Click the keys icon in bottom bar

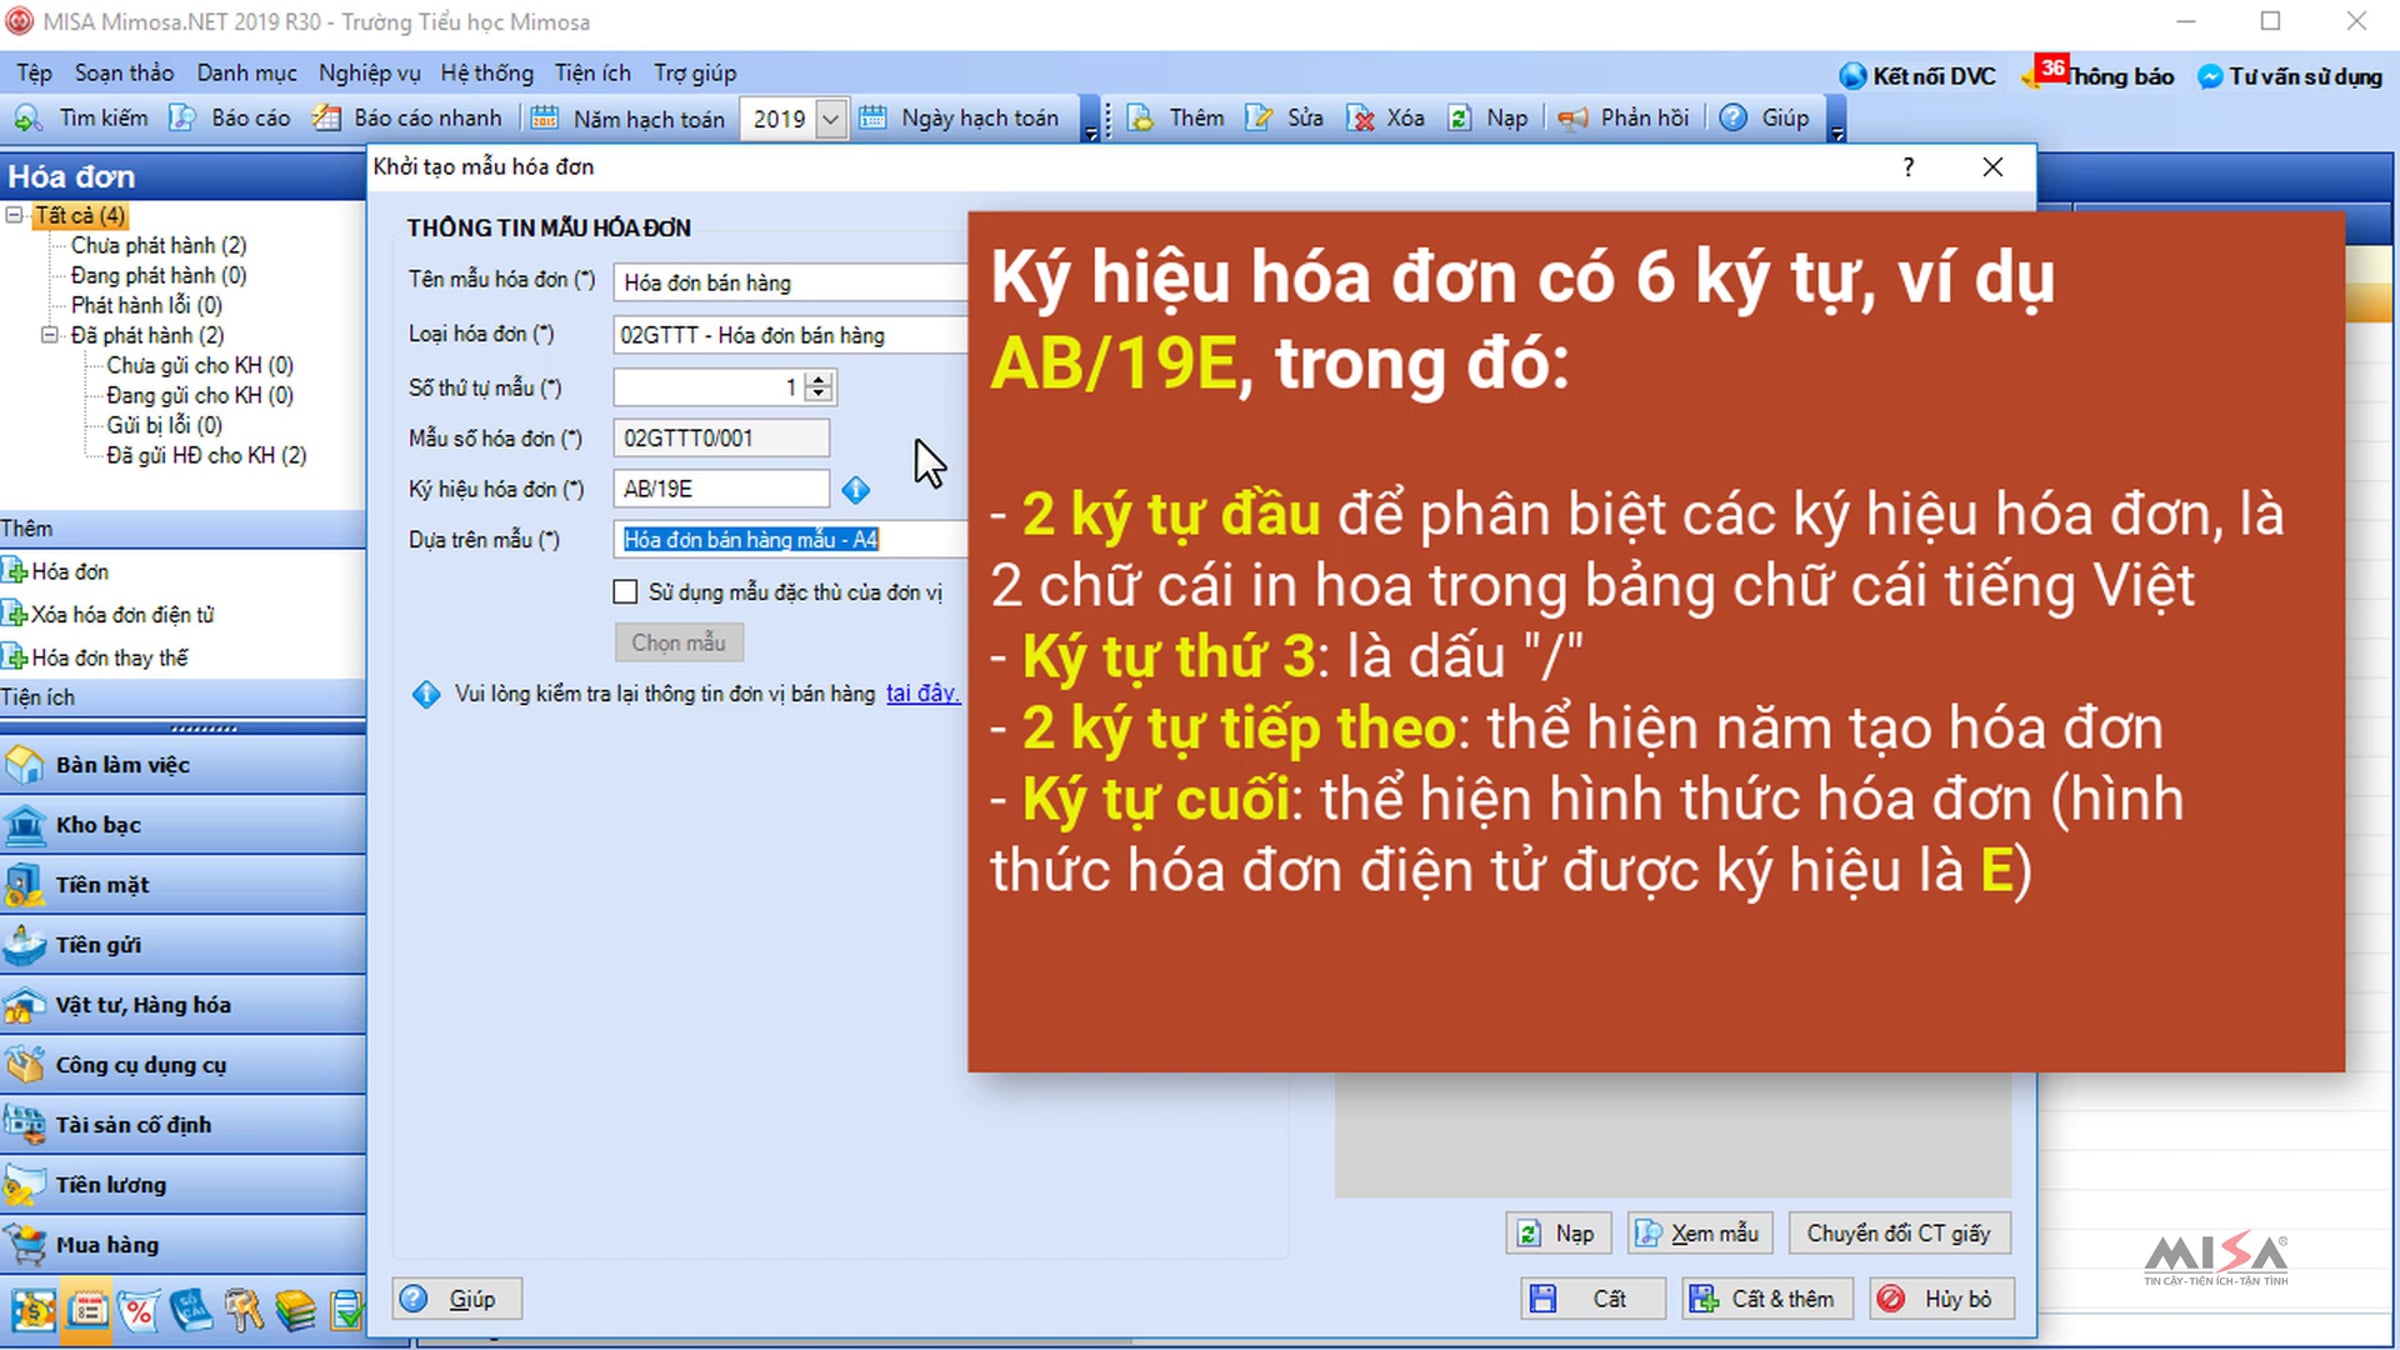(x=243, y=1311)
